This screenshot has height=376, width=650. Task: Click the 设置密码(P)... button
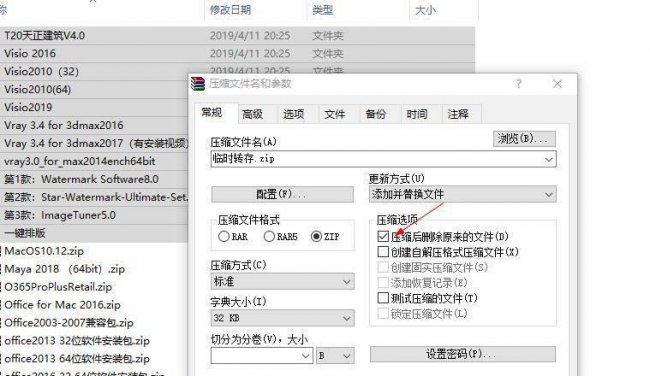coord(463,354)
